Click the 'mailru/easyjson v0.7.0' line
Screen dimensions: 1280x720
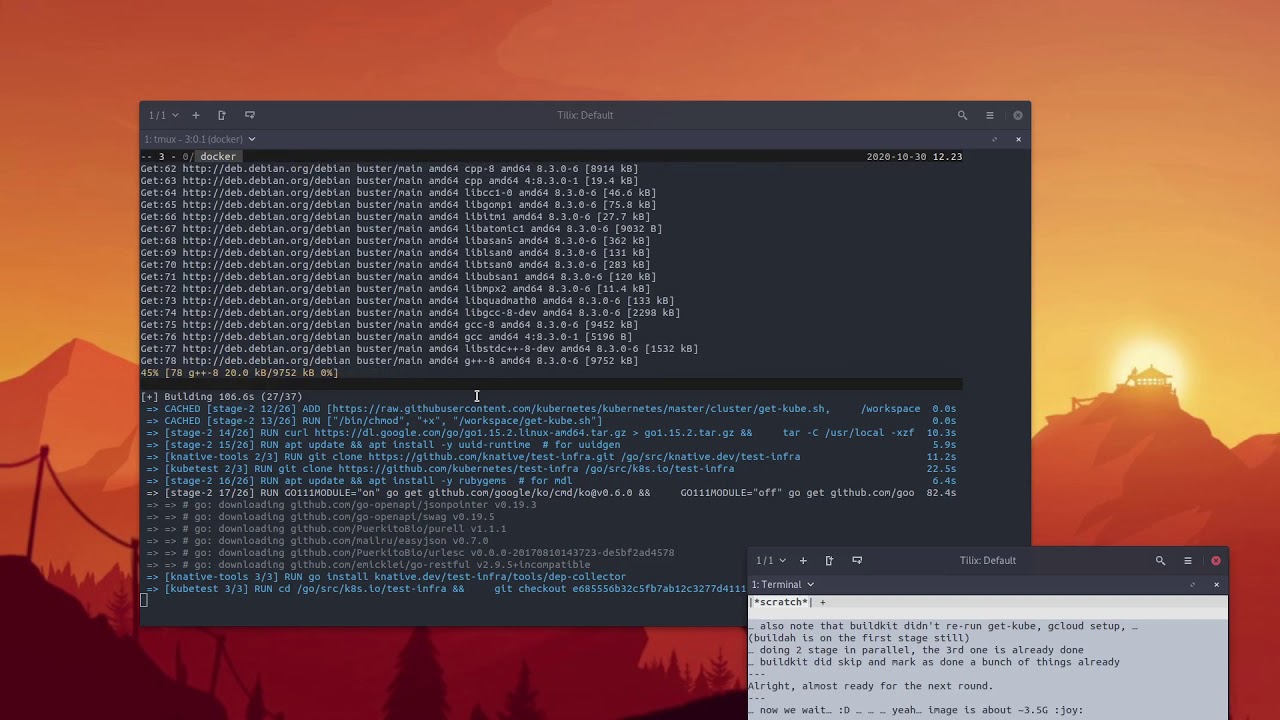[317, 541]
